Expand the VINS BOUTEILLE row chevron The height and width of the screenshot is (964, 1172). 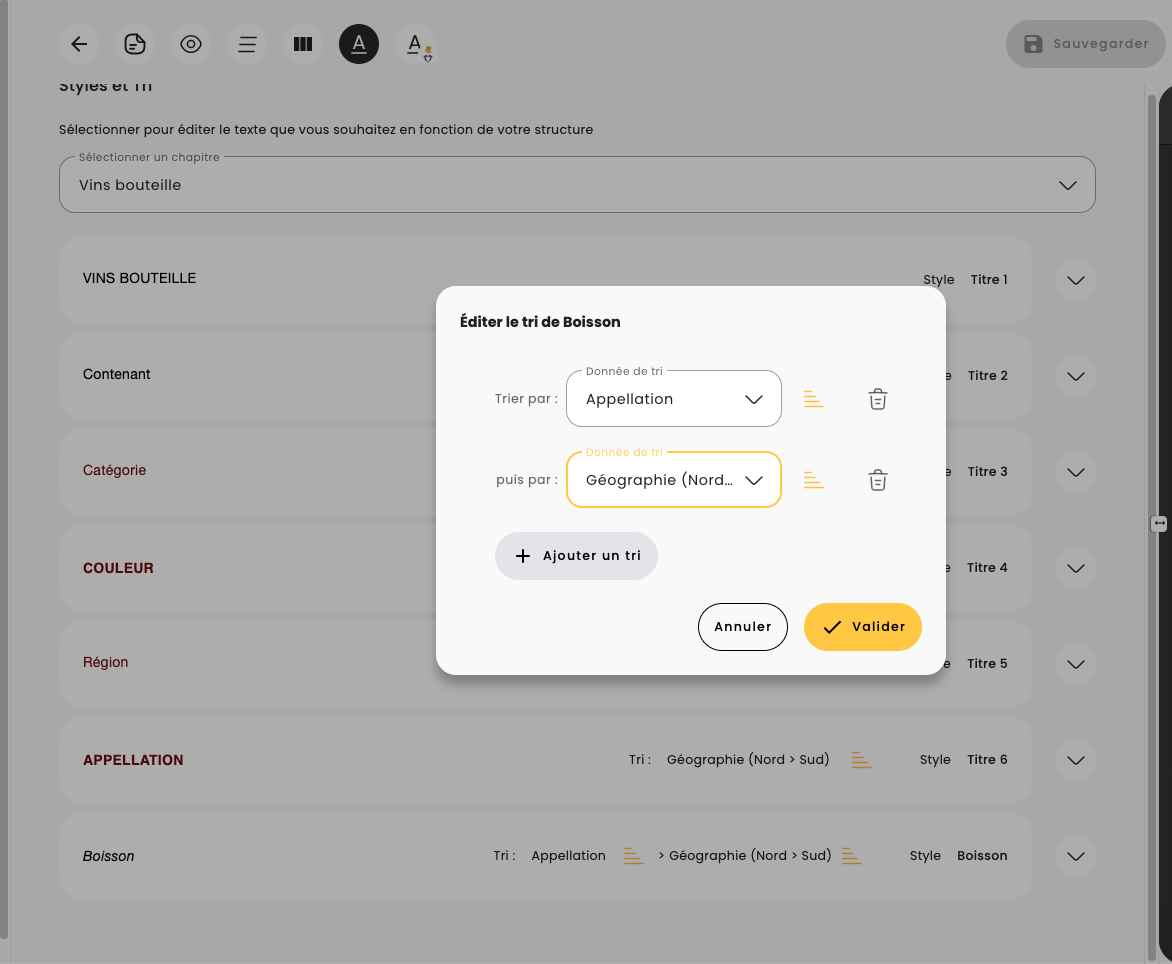coord(1076,280)
